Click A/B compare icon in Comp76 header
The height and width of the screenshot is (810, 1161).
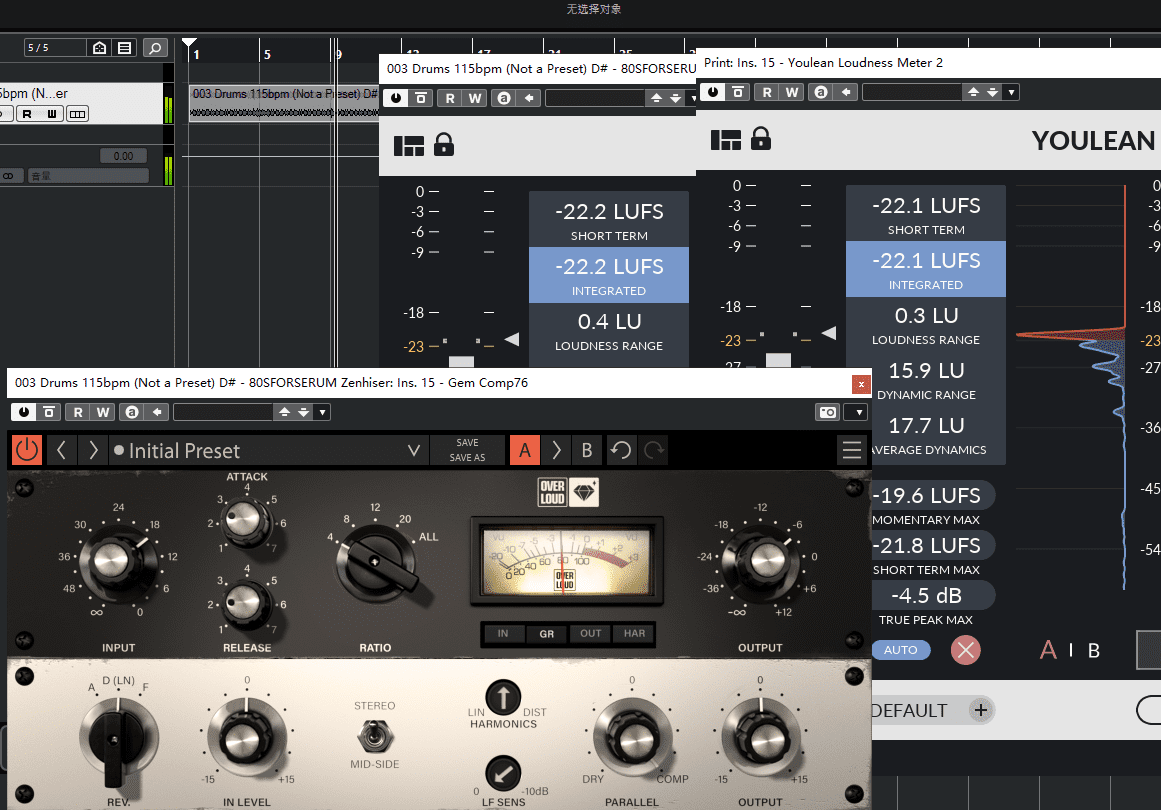coord(132,412)
